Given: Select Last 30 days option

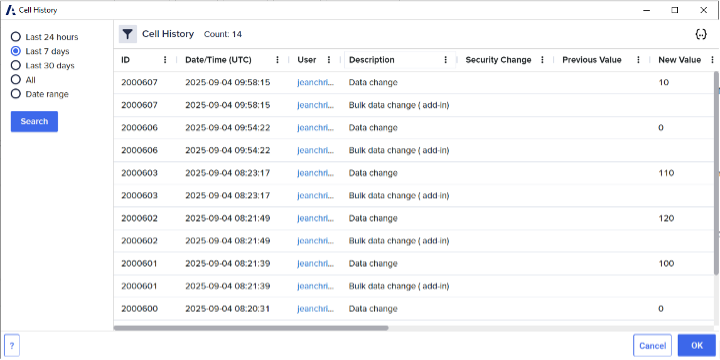Looking at the screenshot, I should (16, 65).
